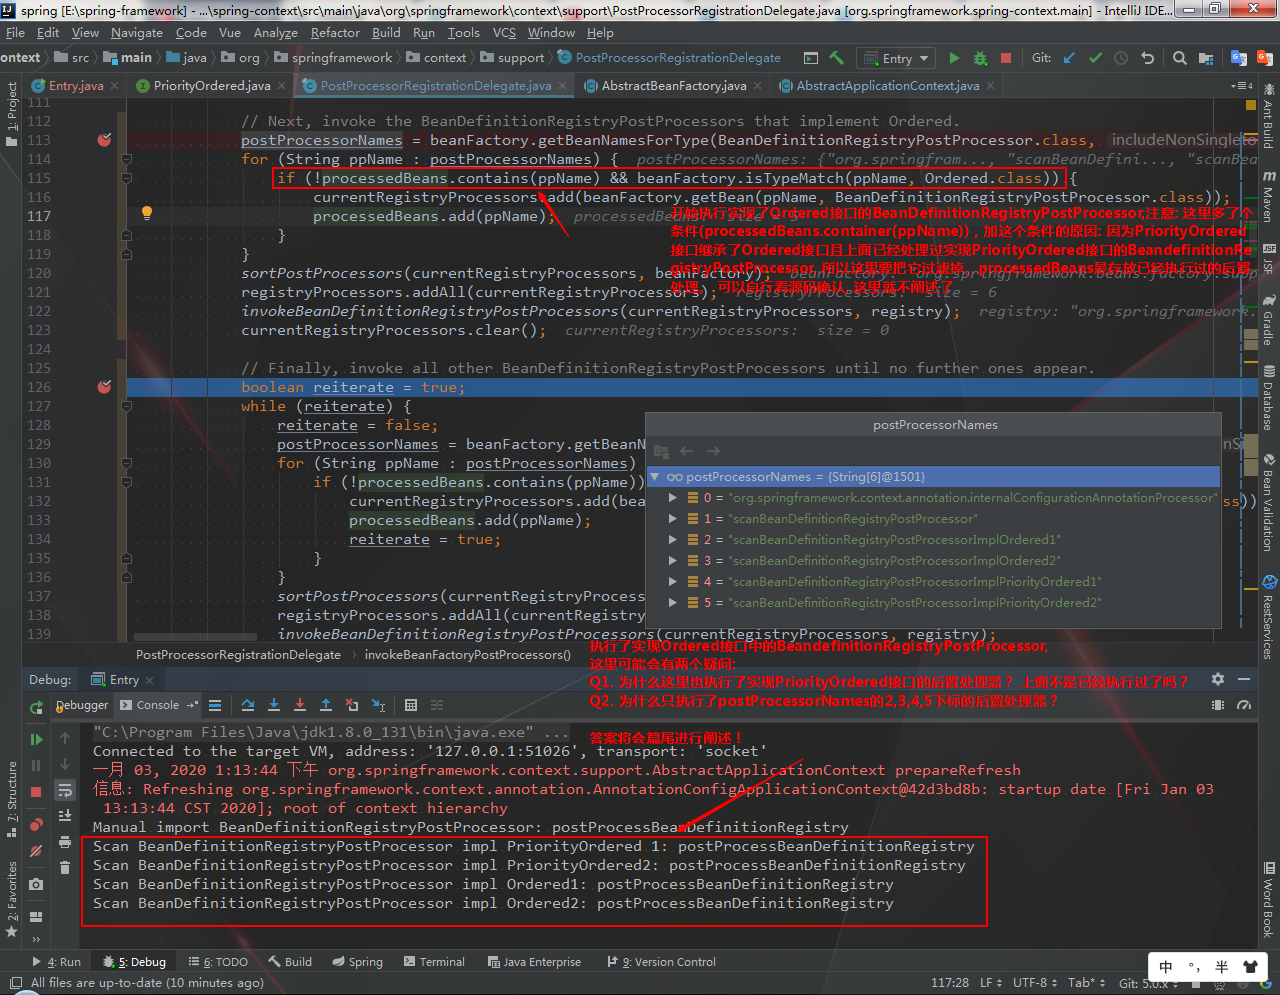This screenshot has height=995, width=1280.
Task: Toggle scroll to end of console
Action: (x=65, y=815)
